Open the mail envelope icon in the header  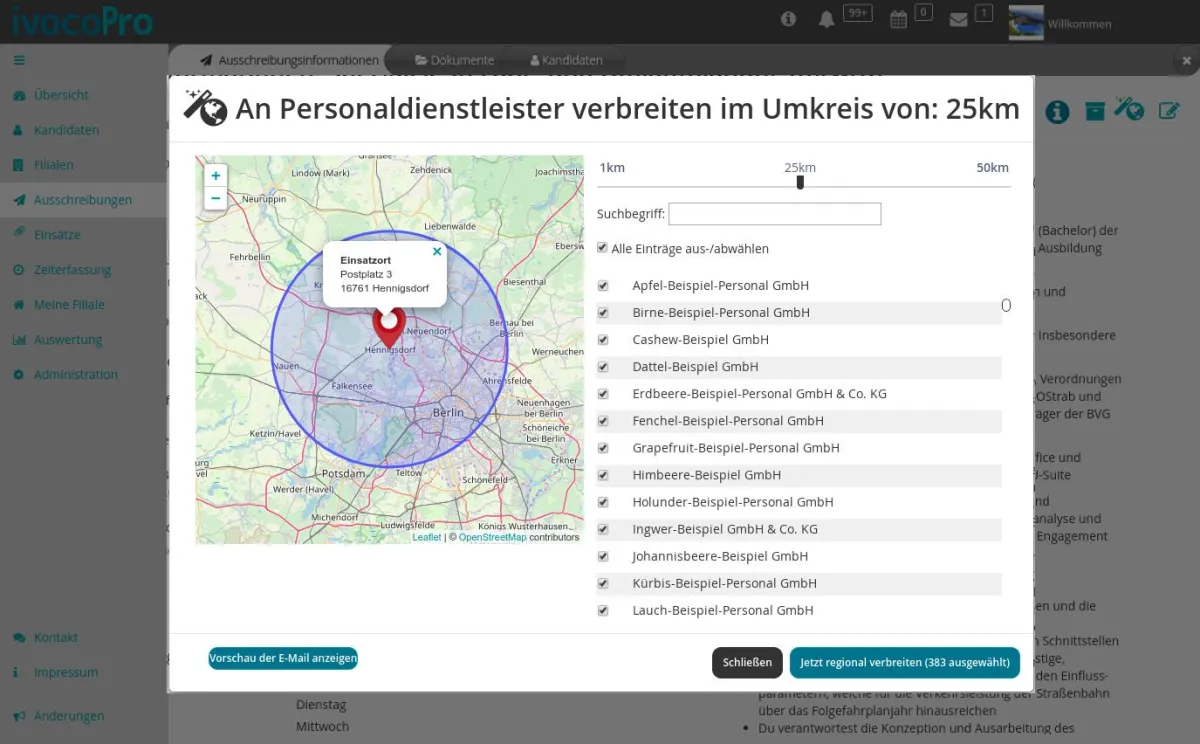click(x=958, y=20)
